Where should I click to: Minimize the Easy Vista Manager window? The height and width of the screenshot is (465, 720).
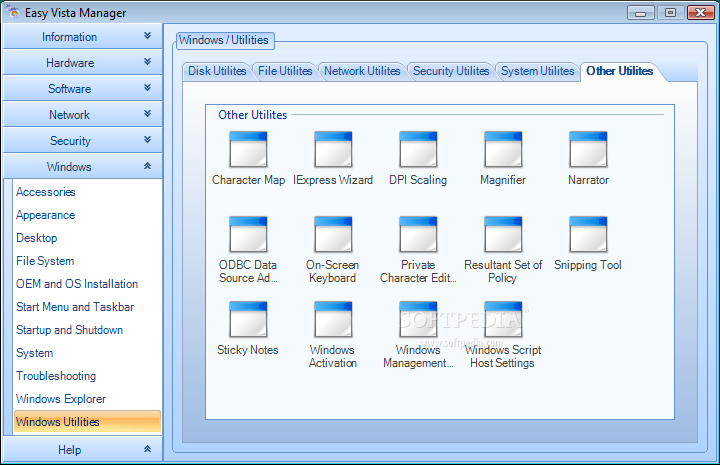coord(641,13)
